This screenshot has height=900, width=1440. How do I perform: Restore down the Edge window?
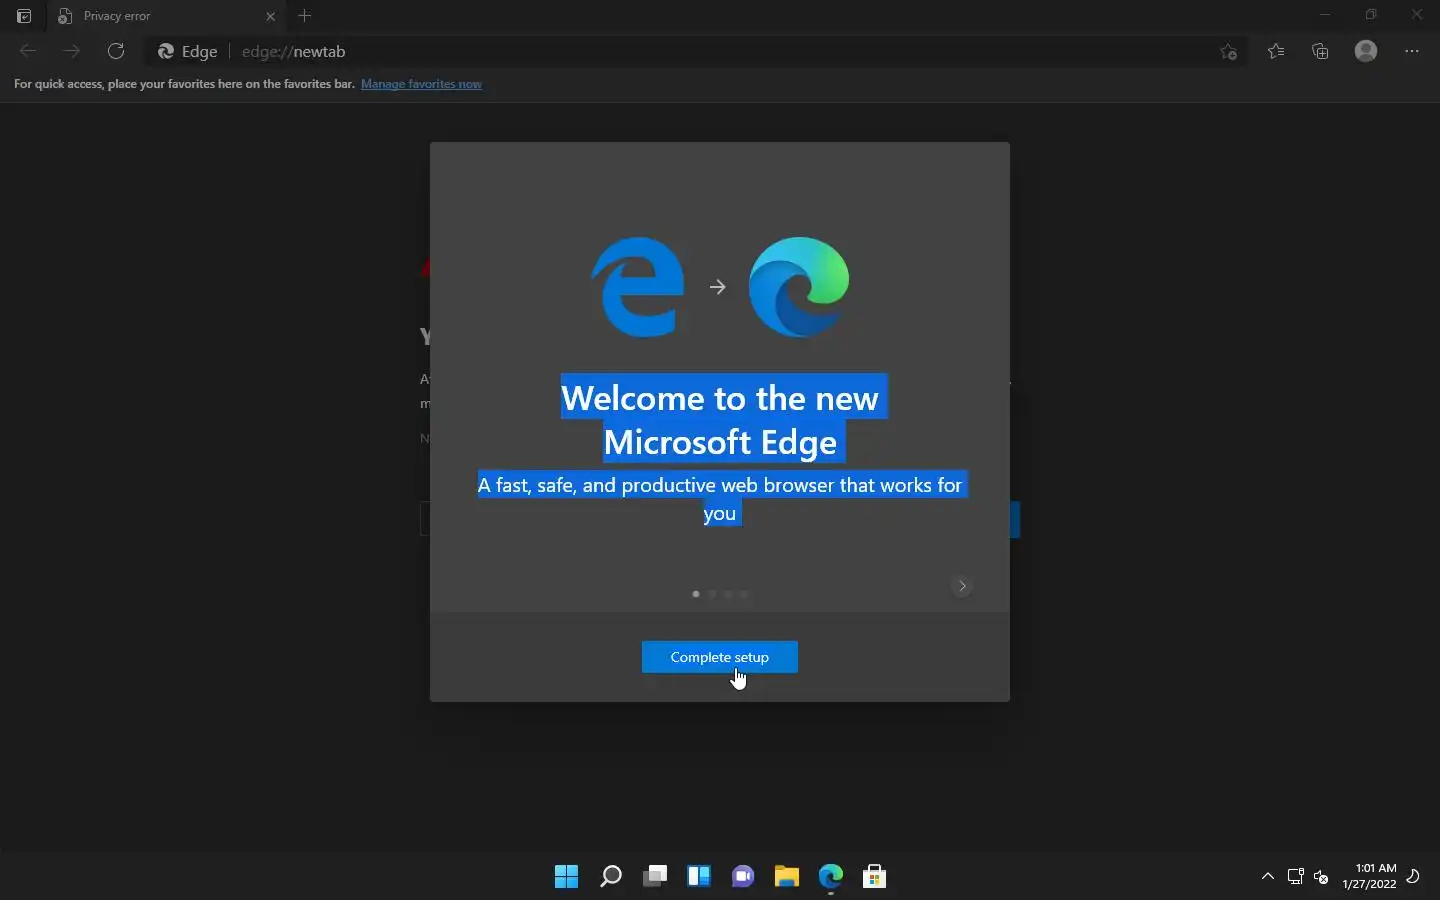tap(1371, 15)
